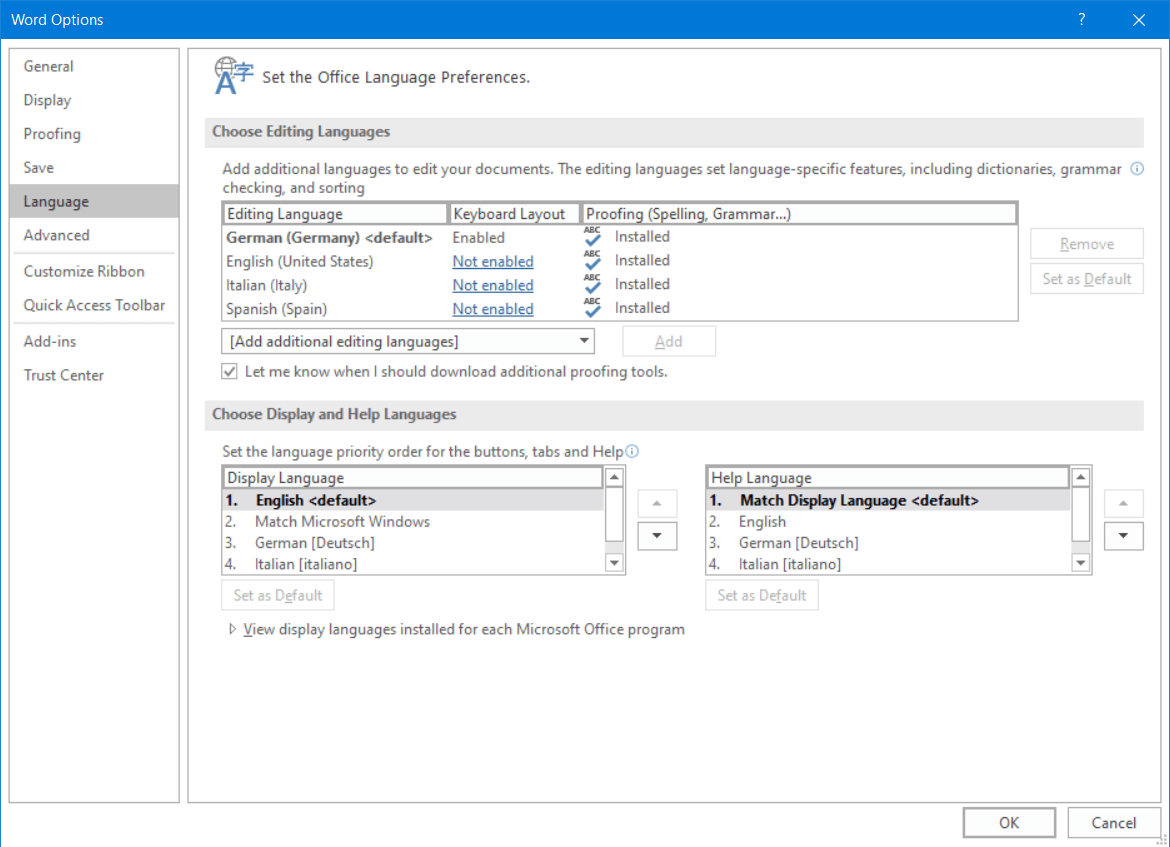Uncheck 'Let me know' proofing tools download checkbox

pos(230,371)
